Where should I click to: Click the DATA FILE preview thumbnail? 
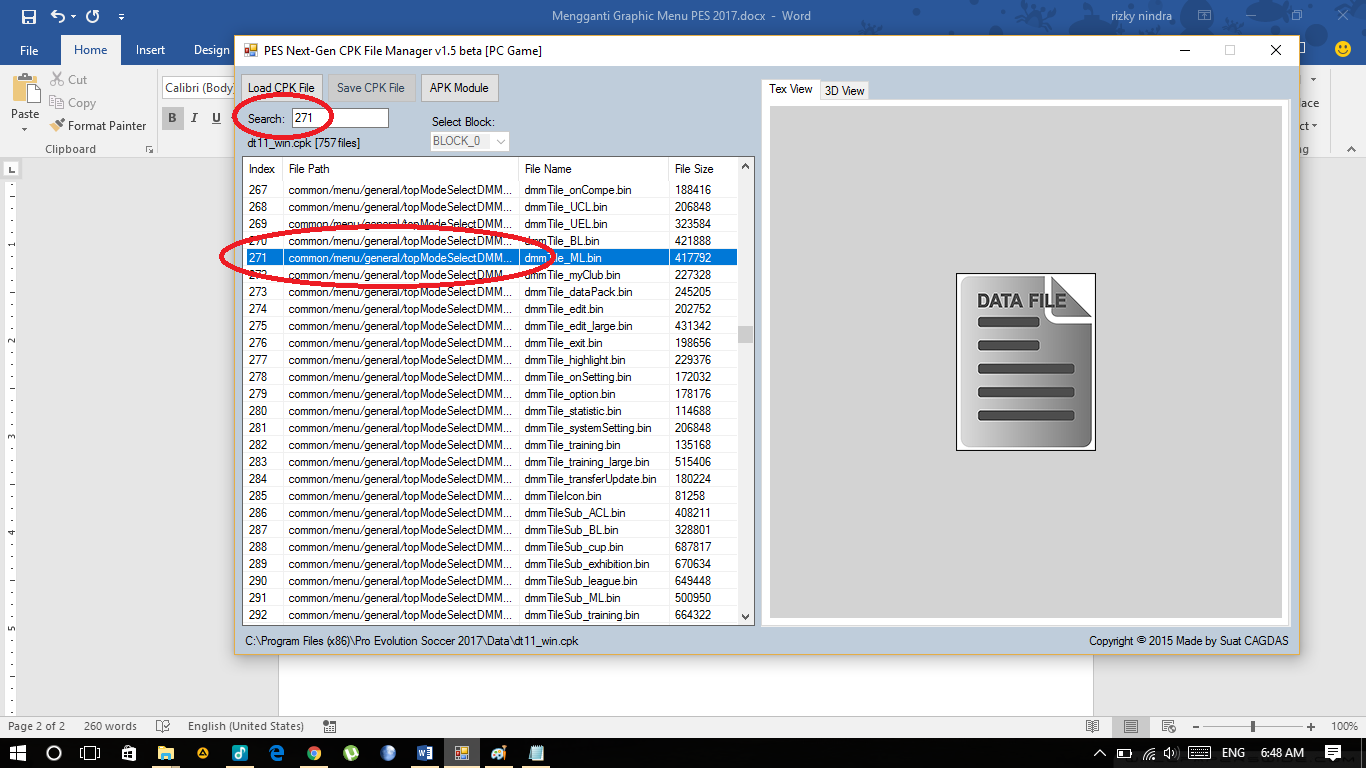click(1026, 362)
